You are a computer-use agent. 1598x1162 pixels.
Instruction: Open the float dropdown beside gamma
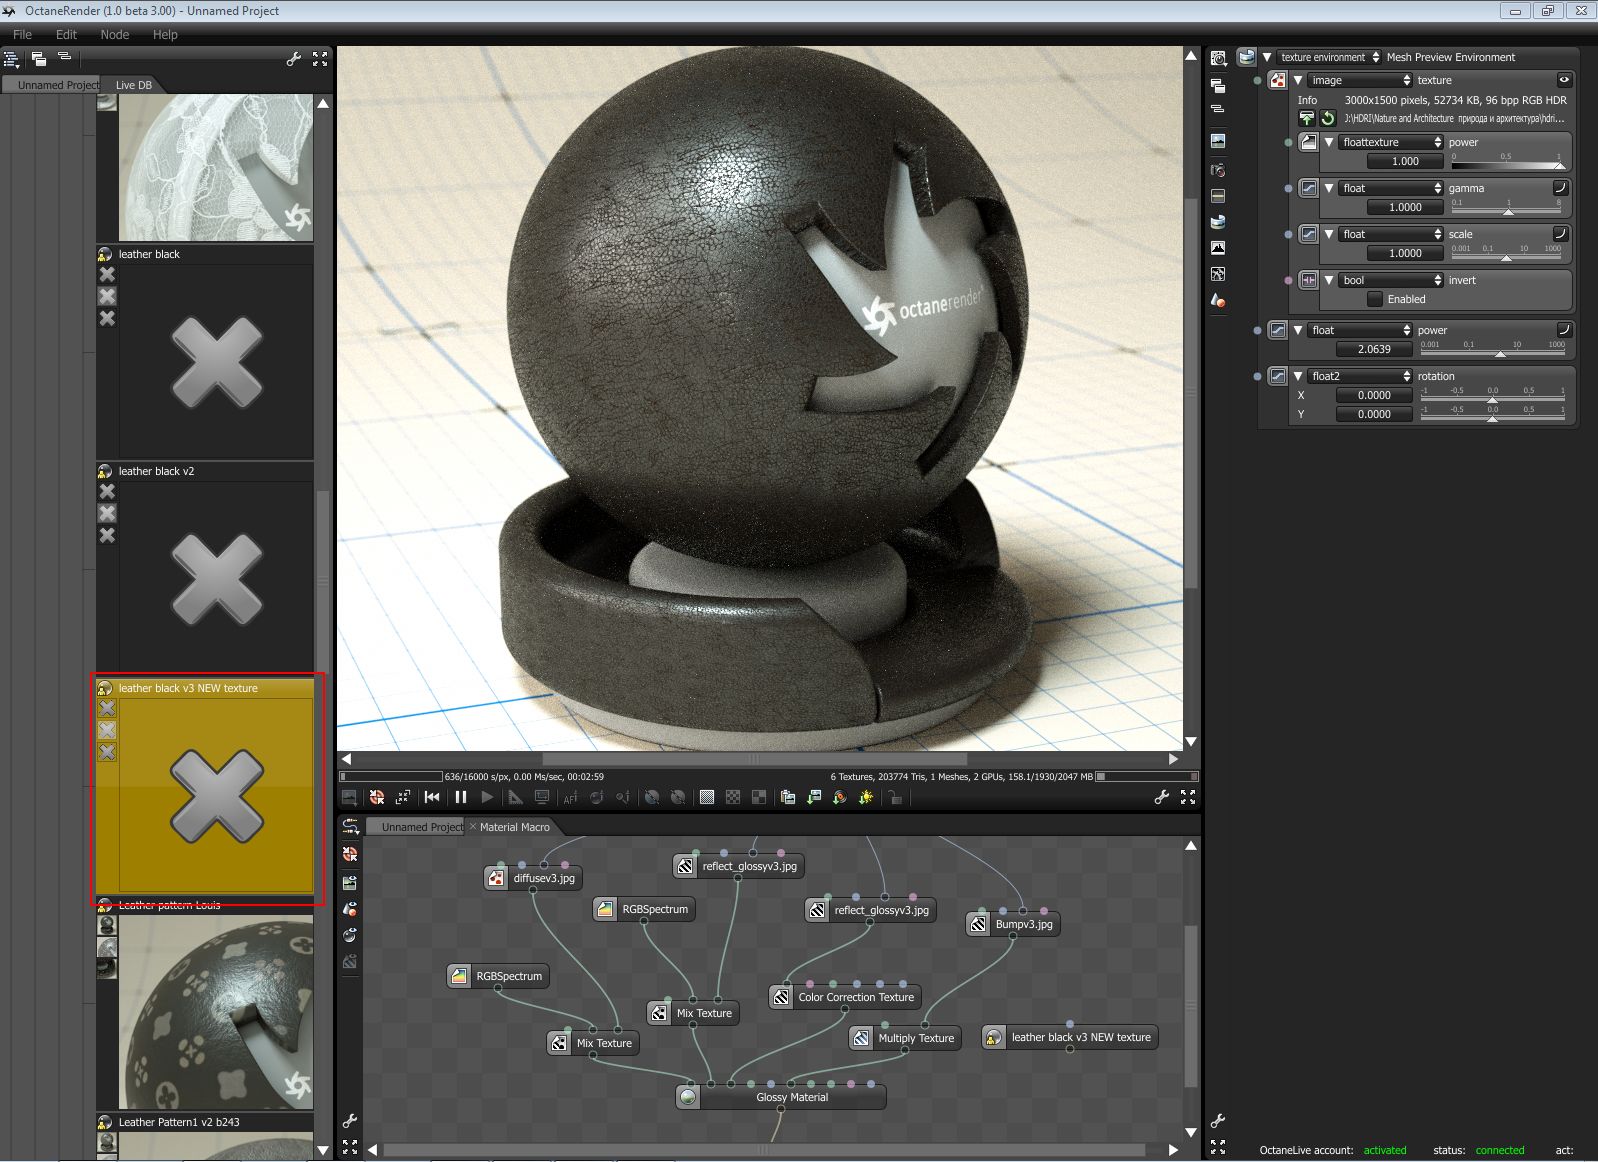1391,188
